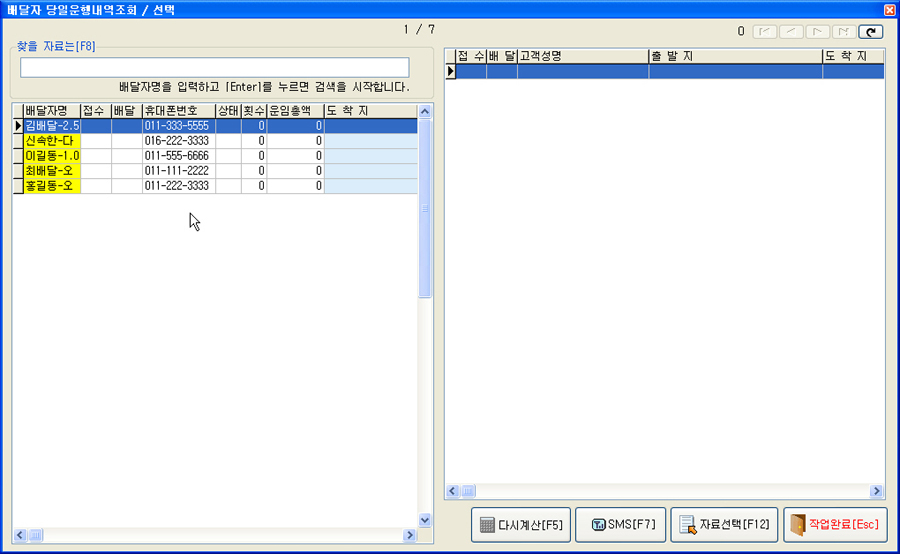The width and height of the screenshot is (900, 554).
Task: Click the right grid's 접수 column header
Action: (471, 56)
